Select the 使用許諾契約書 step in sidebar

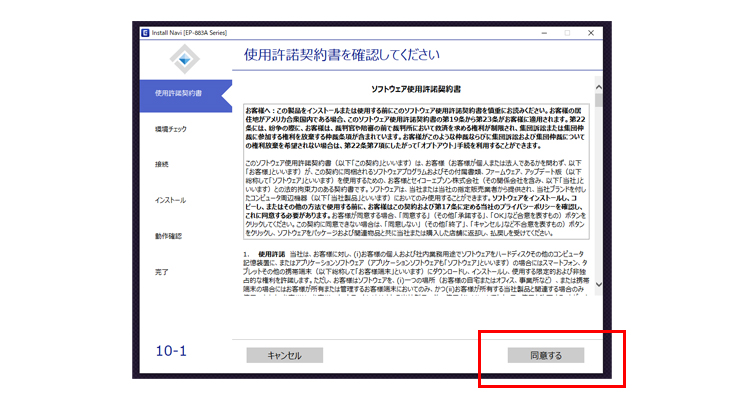coord(179,93)
